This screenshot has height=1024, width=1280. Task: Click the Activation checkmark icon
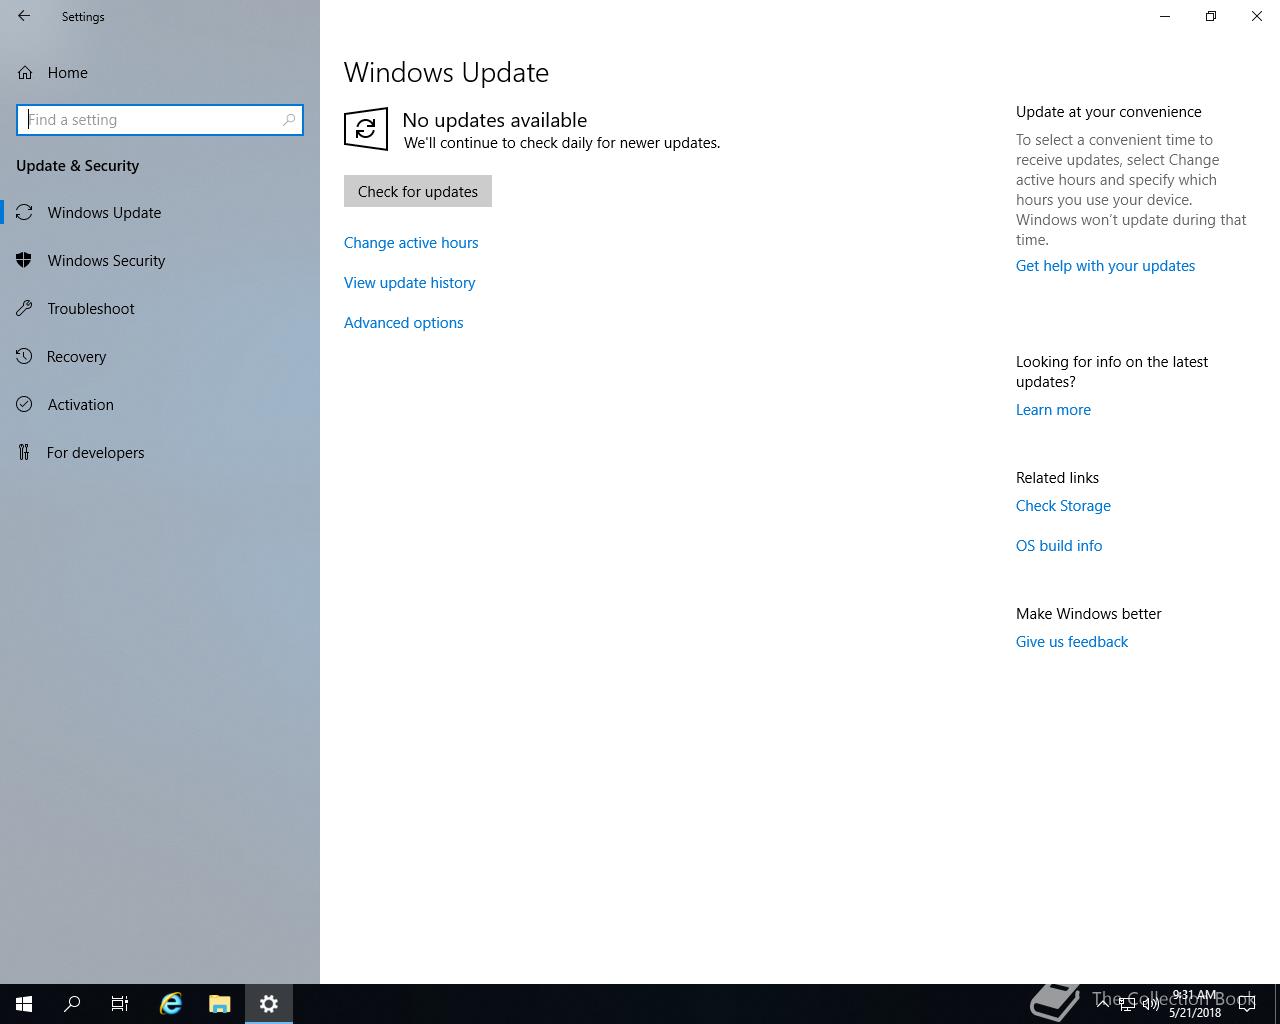point(24,404)
